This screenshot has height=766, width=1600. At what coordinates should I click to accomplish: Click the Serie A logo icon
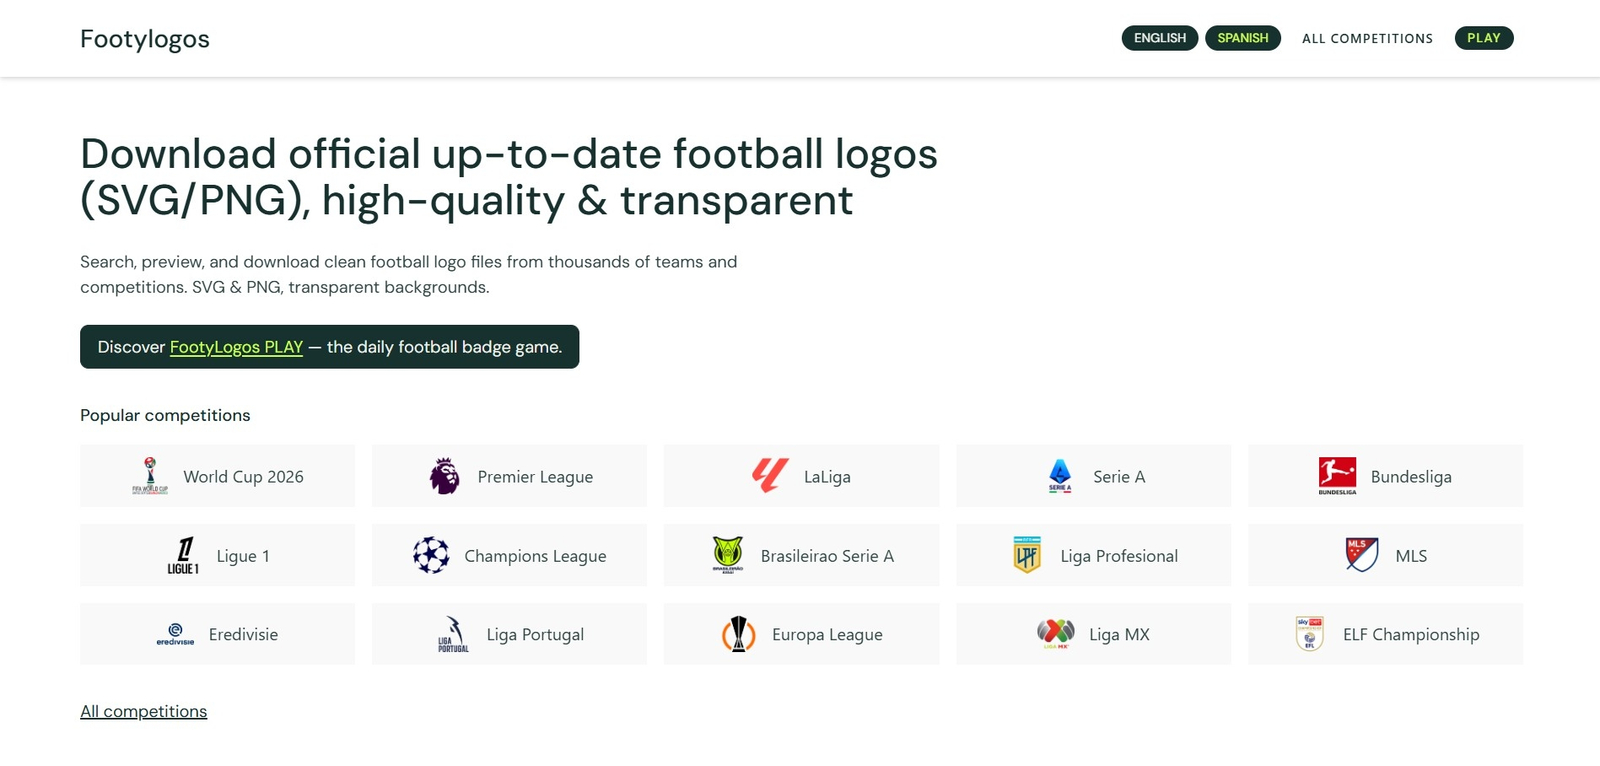coord(1060,475)
